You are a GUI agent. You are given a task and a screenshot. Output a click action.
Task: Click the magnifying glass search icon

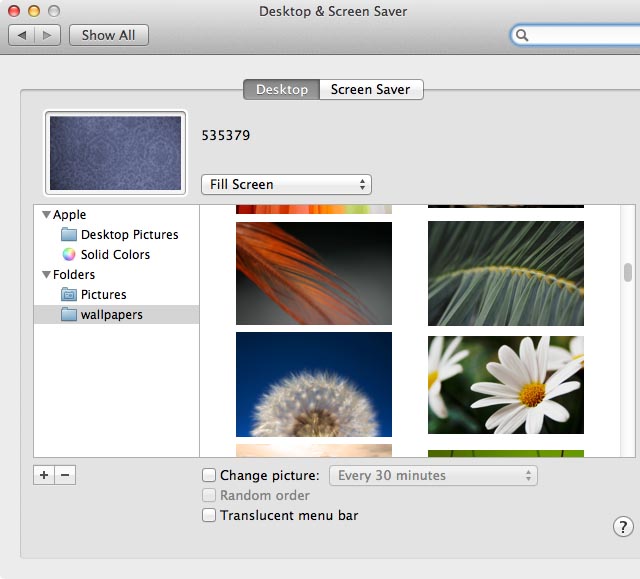pos(522,35)
